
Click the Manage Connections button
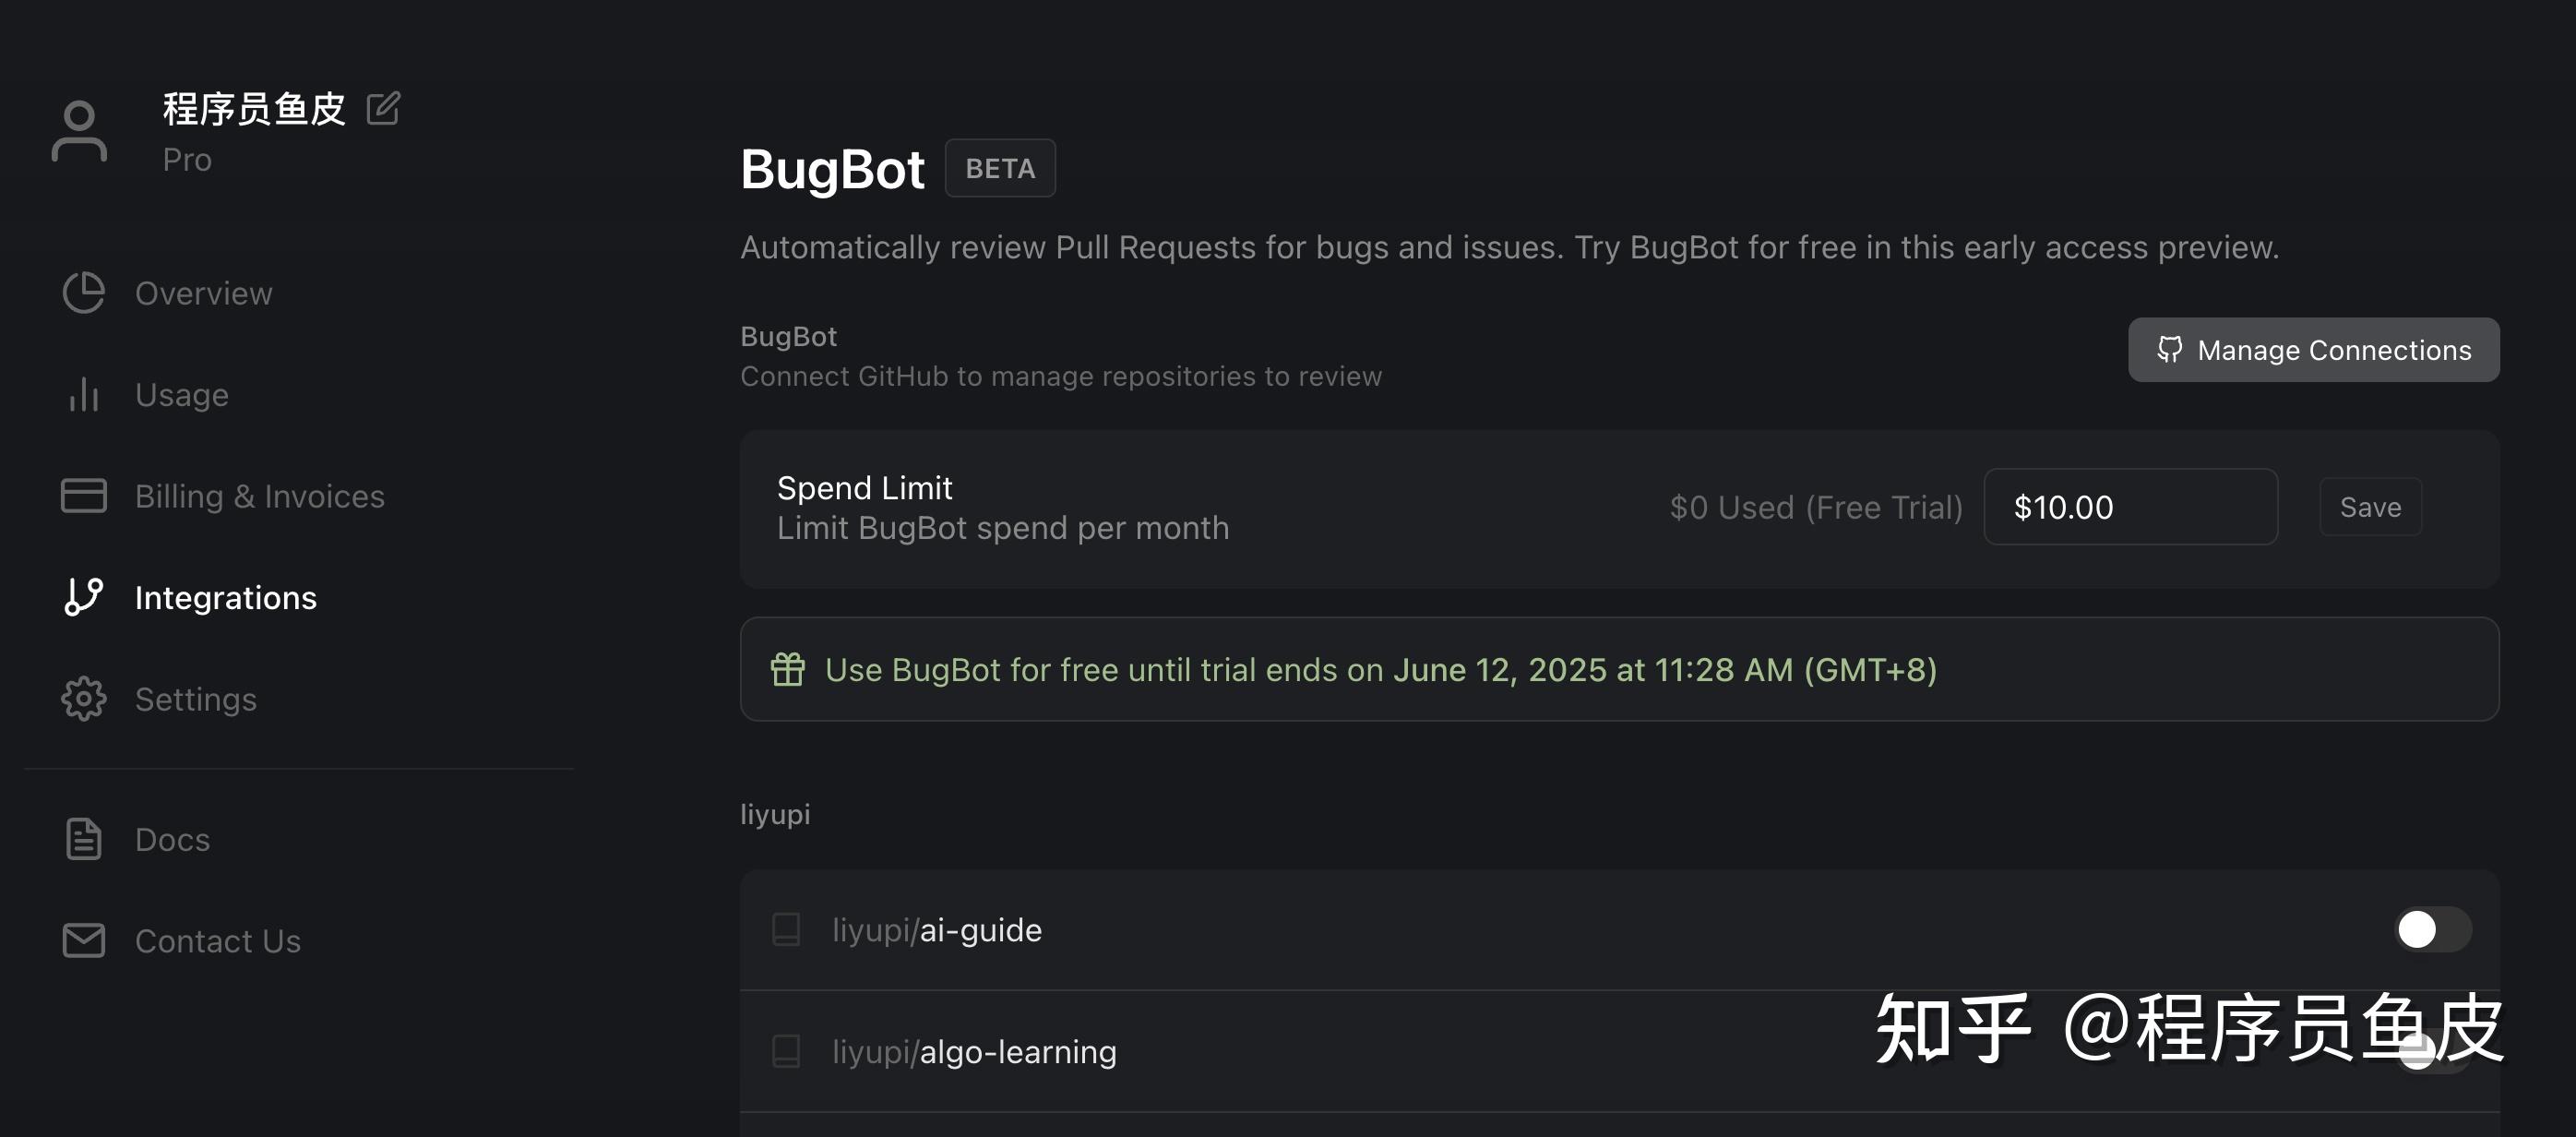coord(2313,350)
